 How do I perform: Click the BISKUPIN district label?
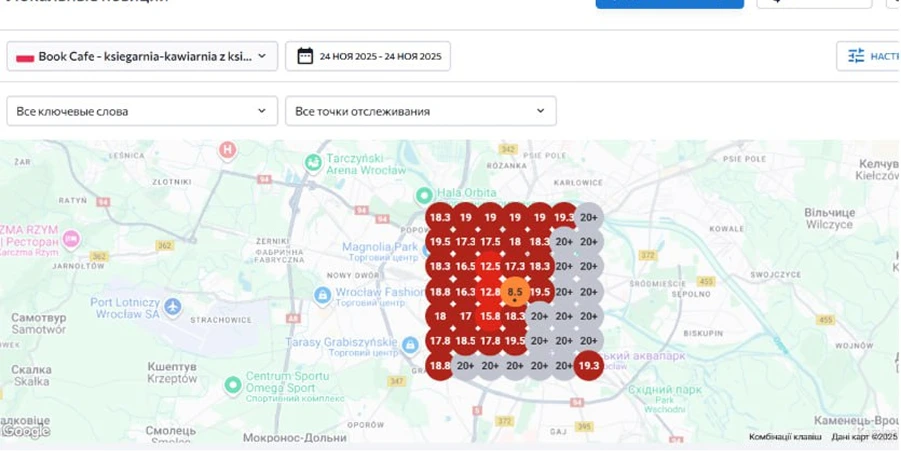pyautogui.click(x=702, y=333)
